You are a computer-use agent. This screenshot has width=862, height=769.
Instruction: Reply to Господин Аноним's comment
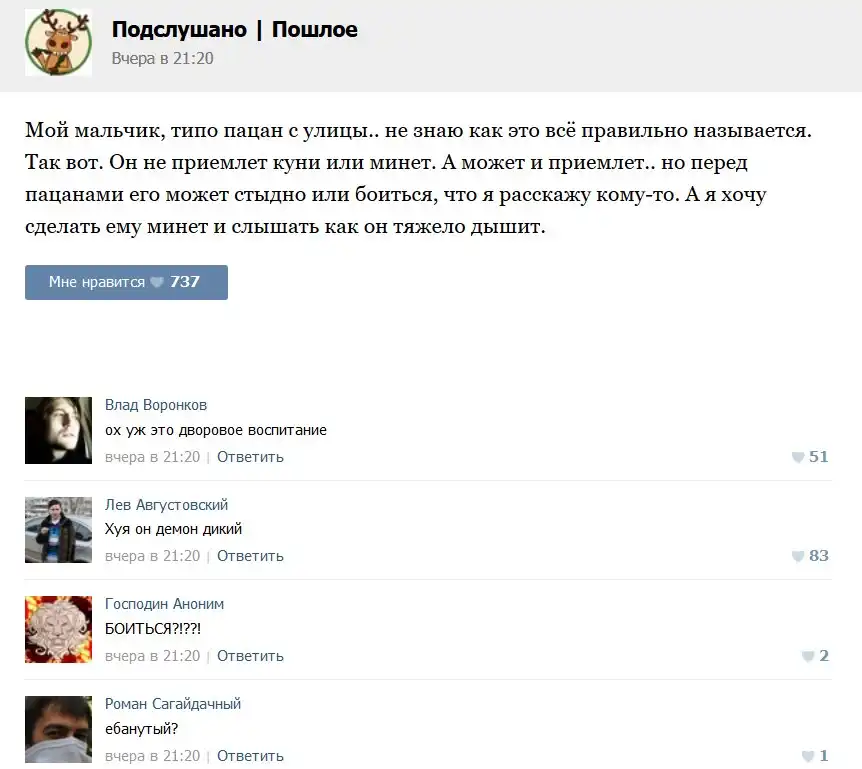[x=250, y=656]
